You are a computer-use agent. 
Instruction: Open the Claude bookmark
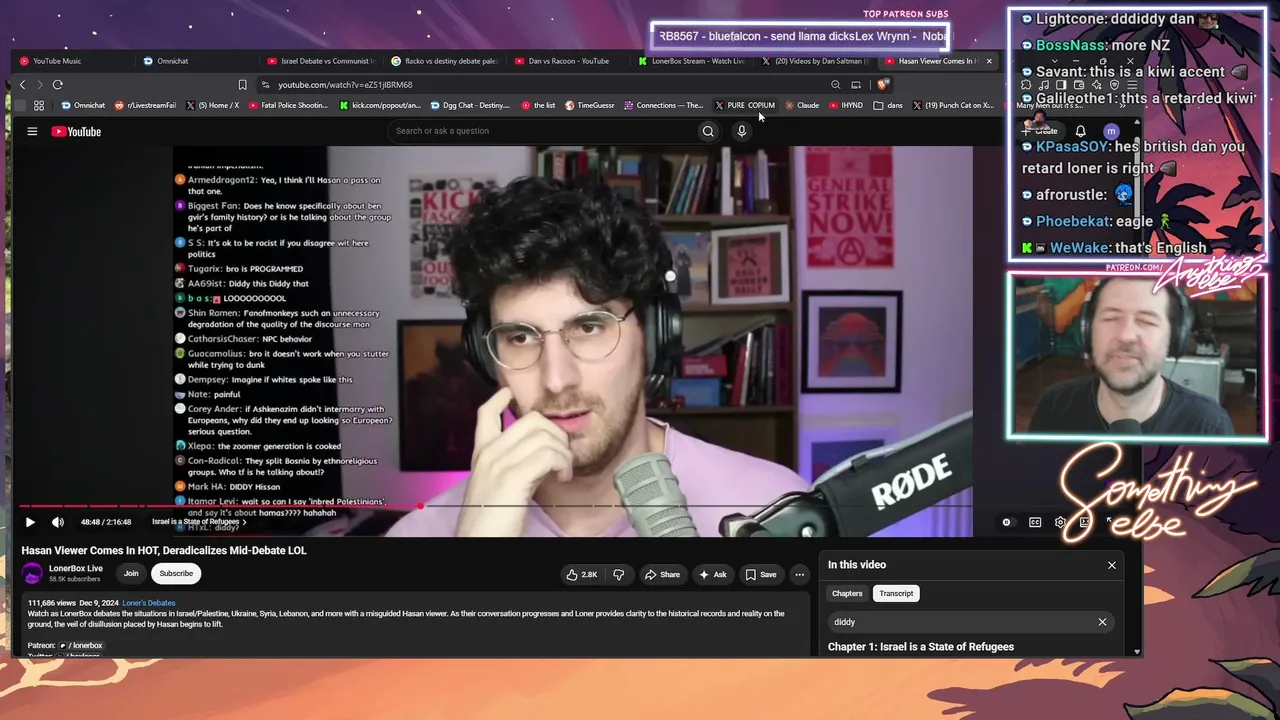coord(802,105)
